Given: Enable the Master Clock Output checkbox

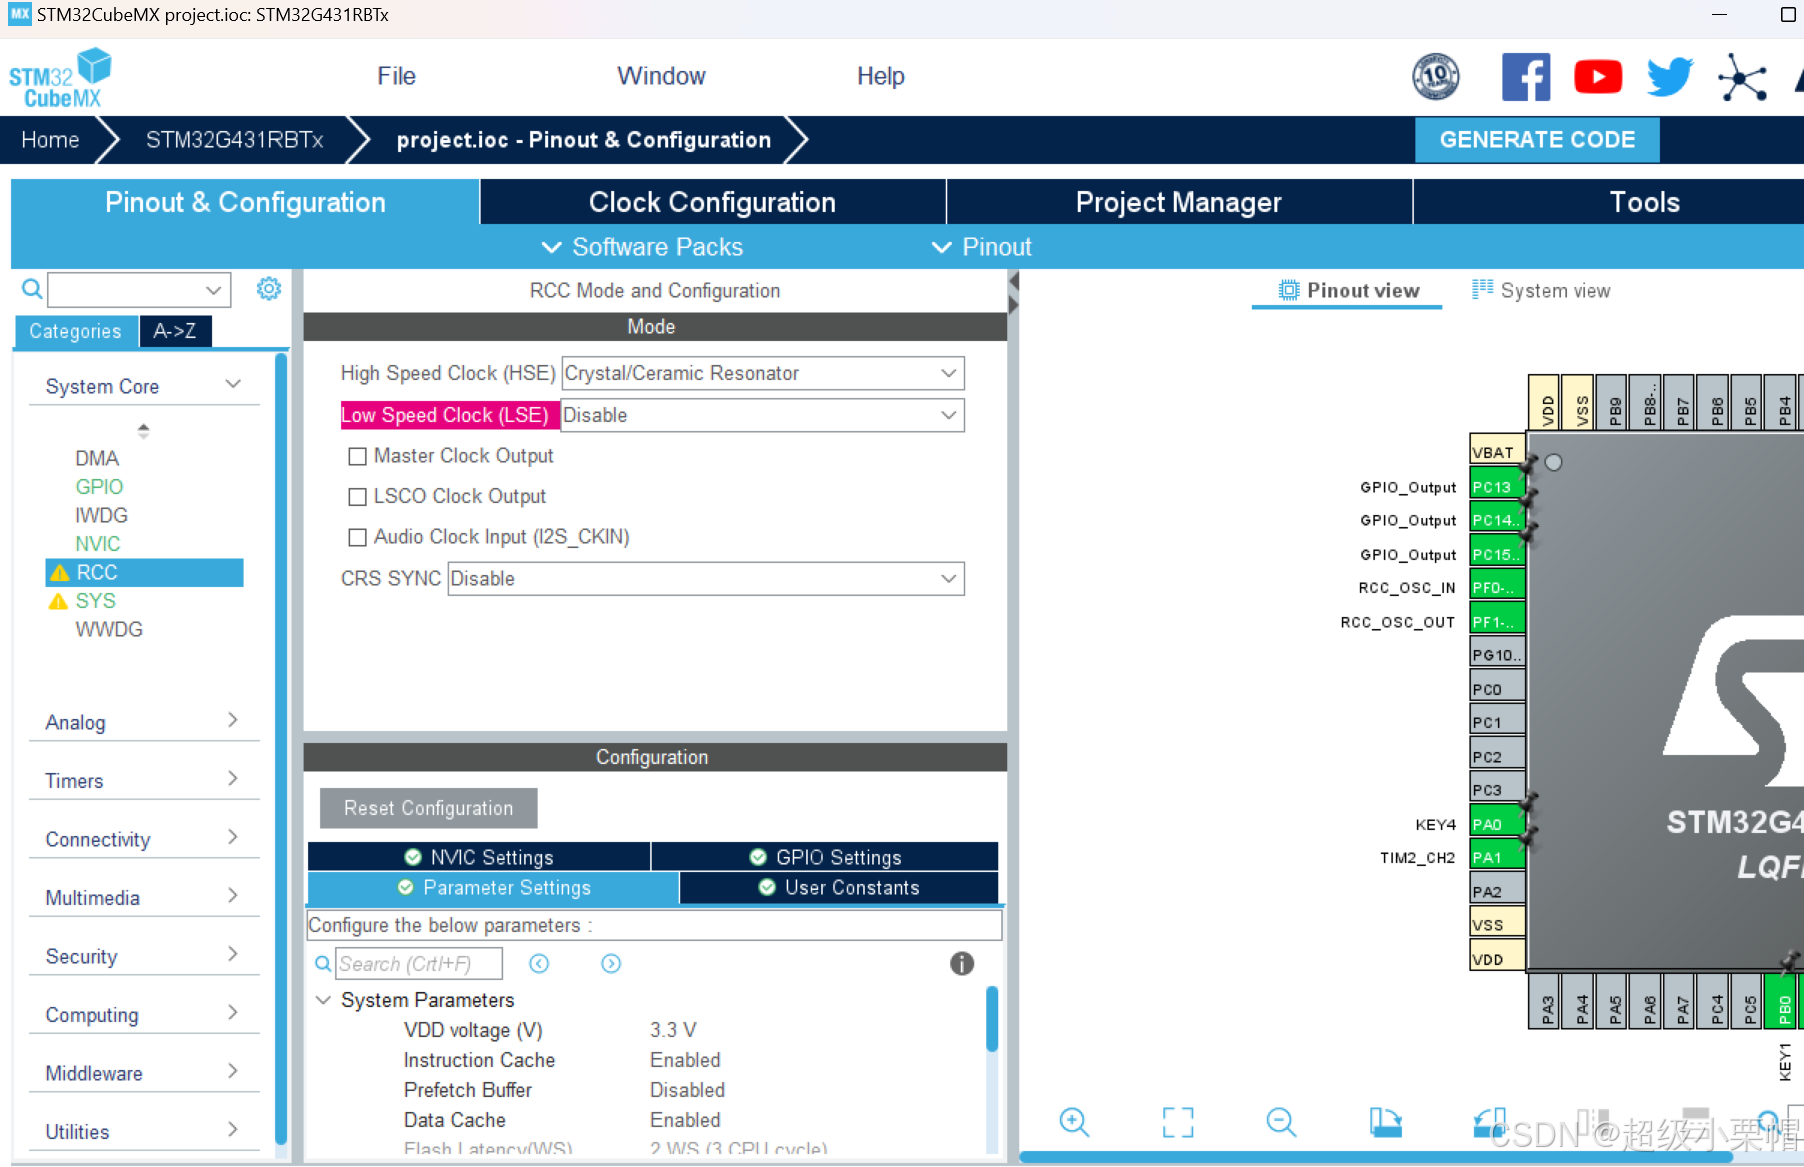Looking at the screenshot, I should [x=357, y=456].
